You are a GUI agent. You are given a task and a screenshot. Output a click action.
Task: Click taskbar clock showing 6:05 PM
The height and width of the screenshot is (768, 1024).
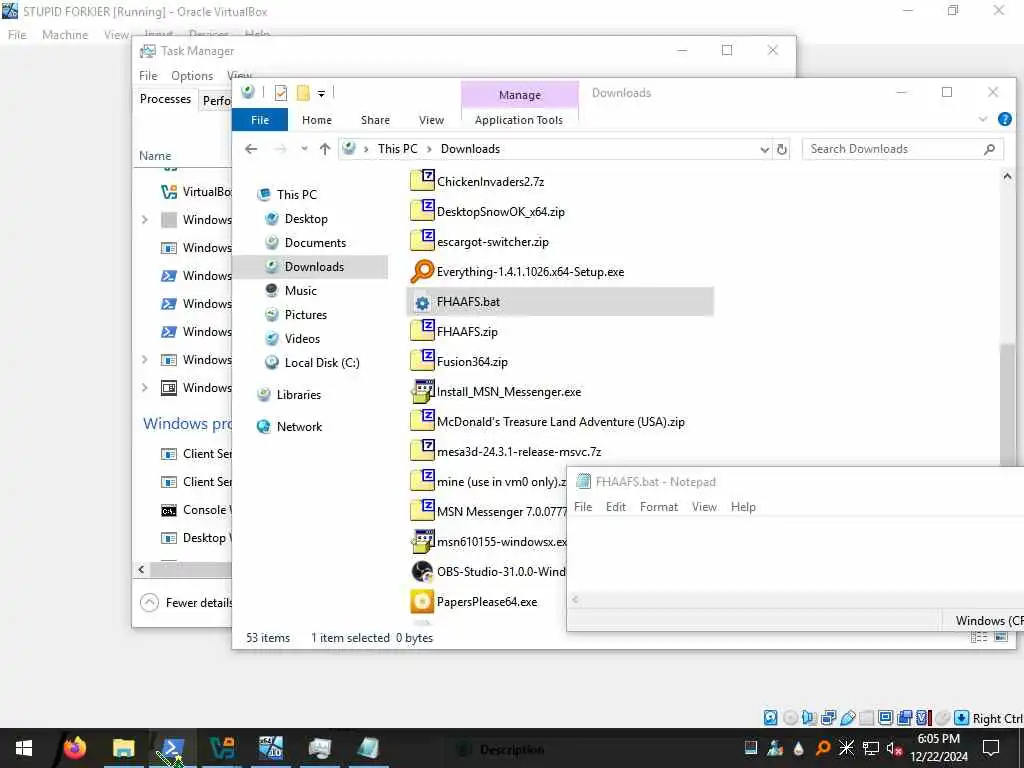(938, 748)
